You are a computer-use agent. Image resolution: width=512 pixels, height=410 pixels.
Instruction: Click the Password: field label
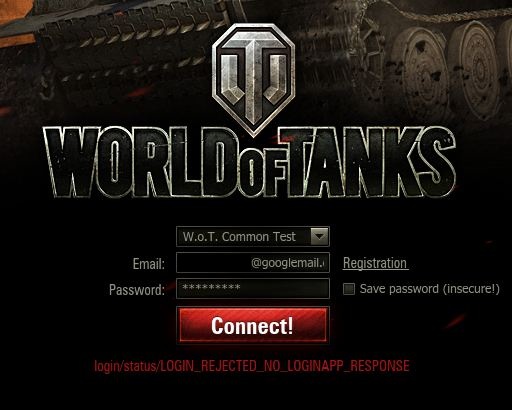(x=137, y=289)
